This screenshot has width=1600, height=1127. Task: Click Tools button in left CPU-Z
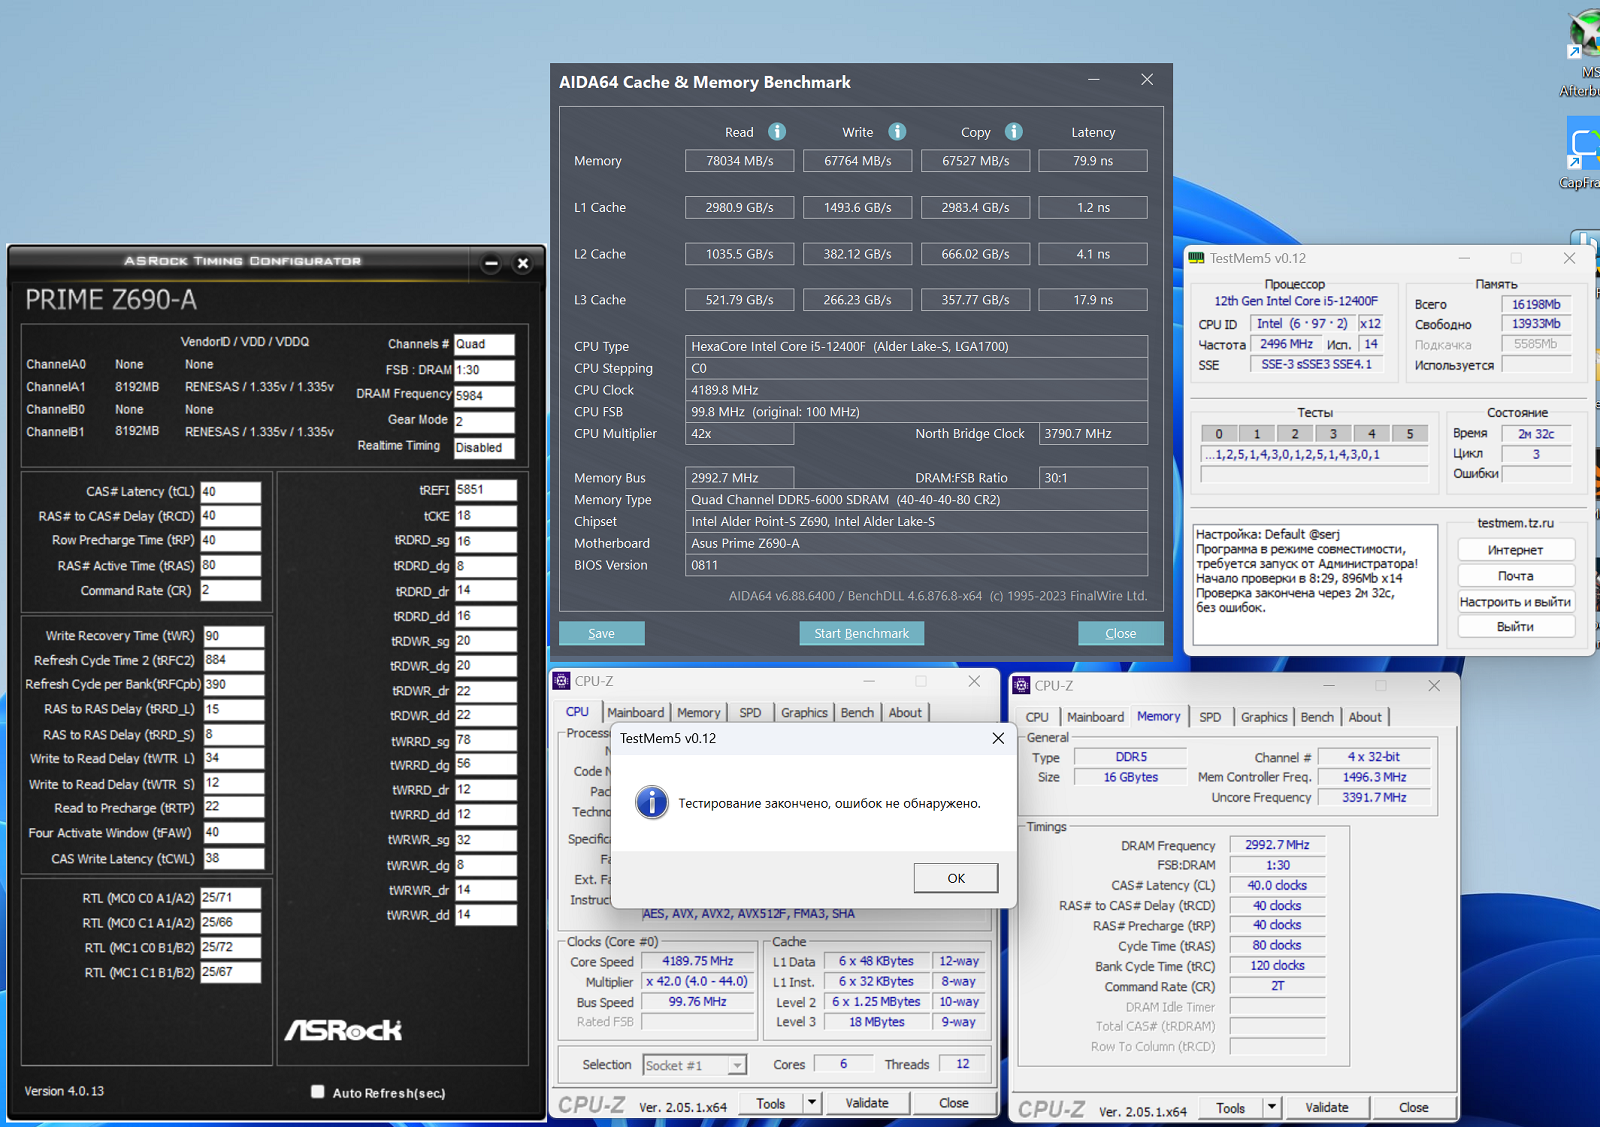pos(771,1103)
